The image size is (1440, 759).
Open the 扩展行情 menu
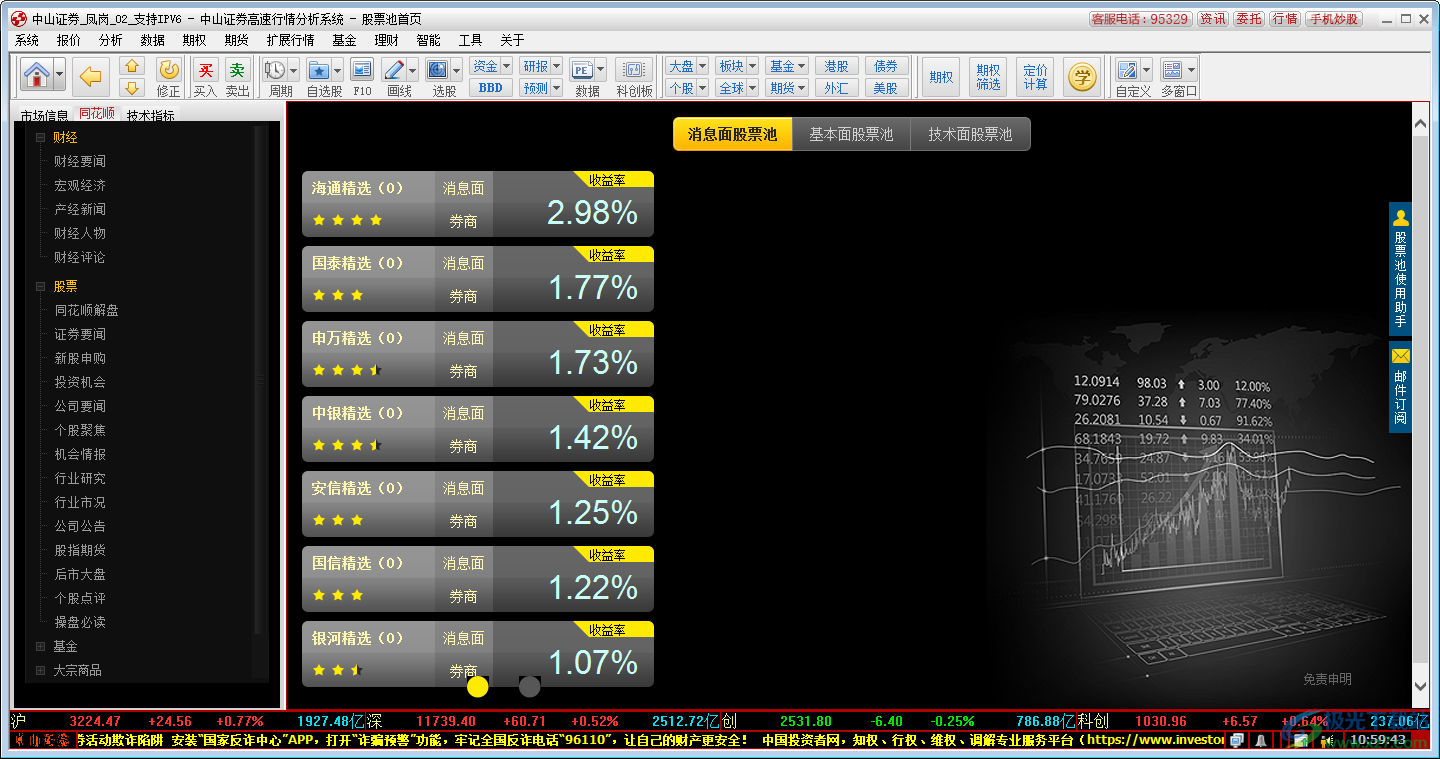tap(290, 40)
